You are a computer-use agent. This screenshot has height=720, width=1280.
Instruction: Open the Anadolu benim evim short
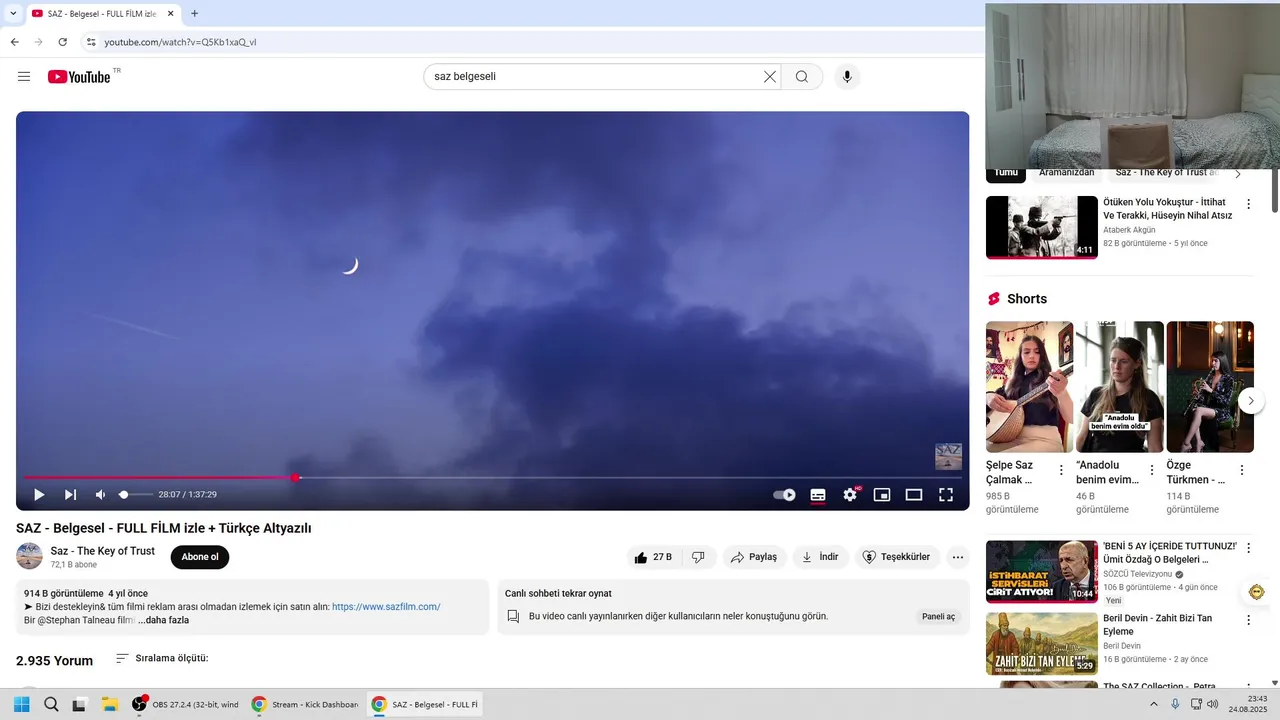(x=1120, y=387)
